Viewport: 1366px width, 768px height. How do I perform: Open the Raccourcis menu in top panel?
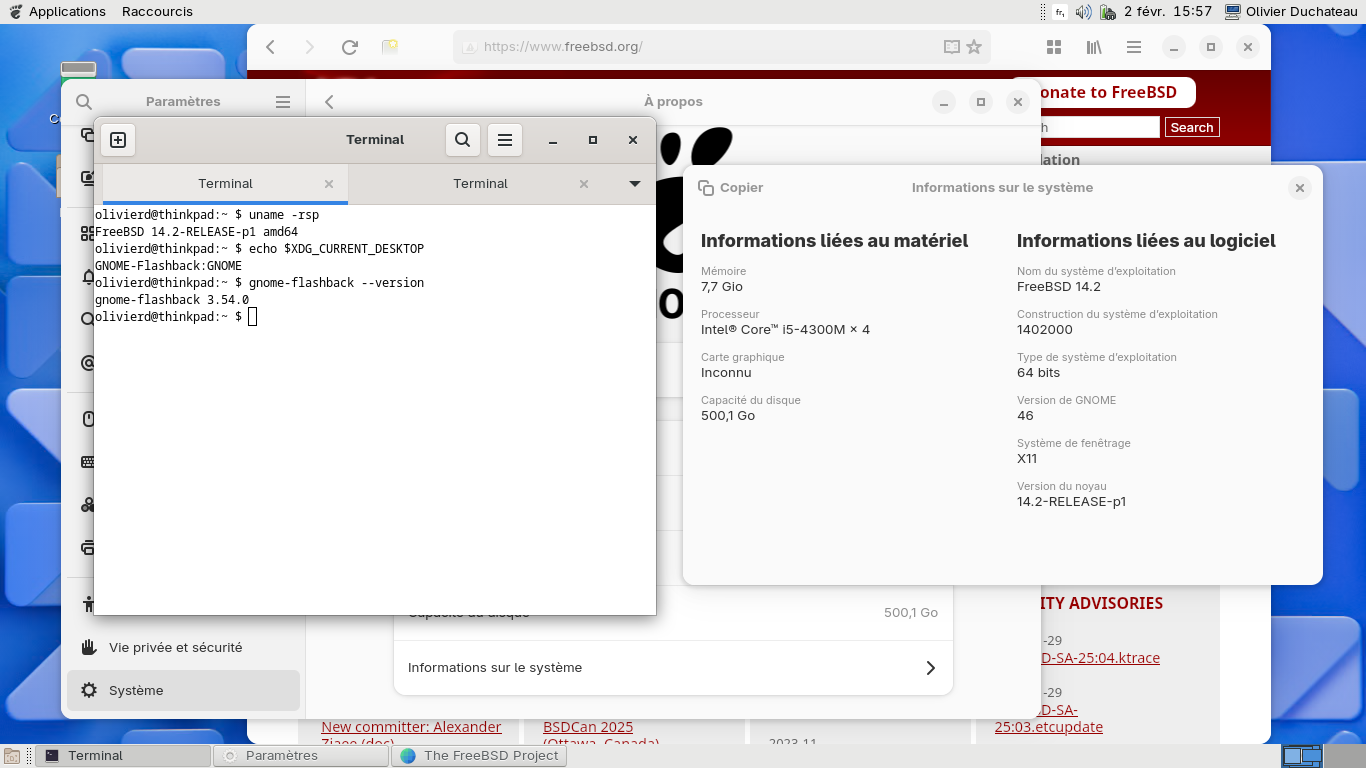click(x=157, y=11)
